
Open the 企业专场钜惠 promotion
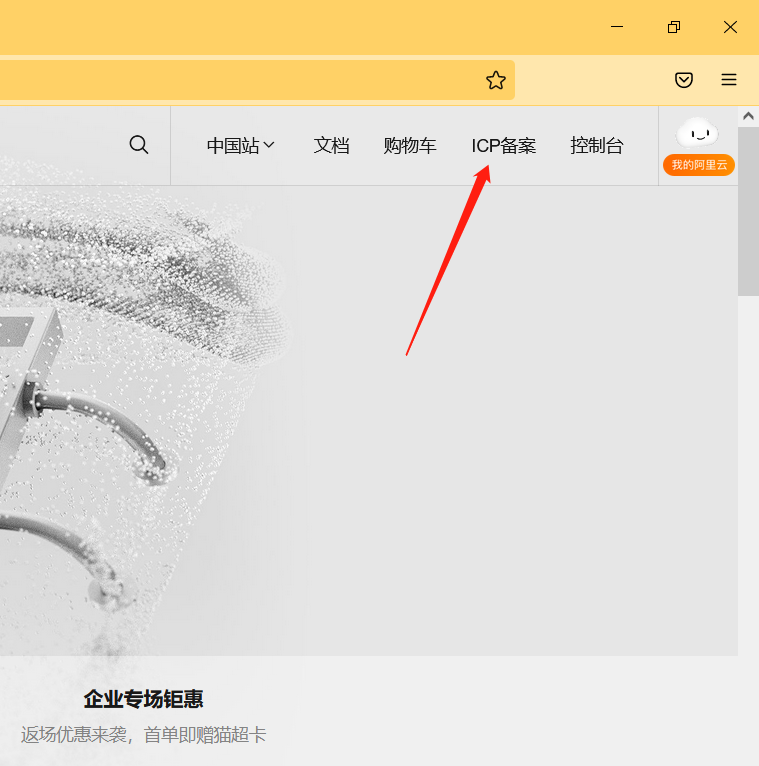point(143,699)
